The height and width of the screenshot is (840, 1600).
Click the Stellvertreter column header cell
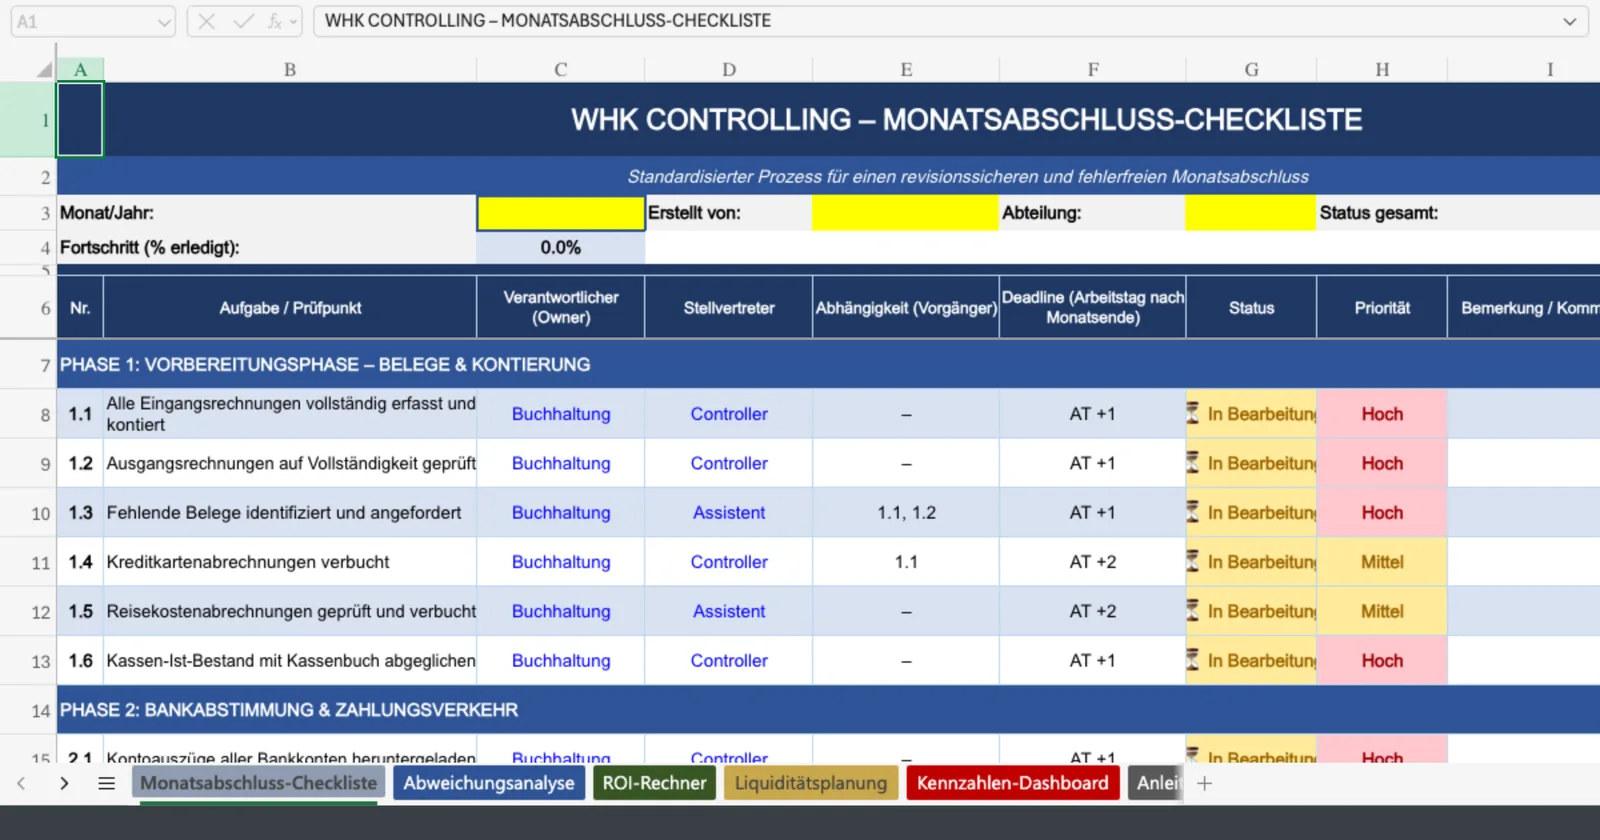729,307
